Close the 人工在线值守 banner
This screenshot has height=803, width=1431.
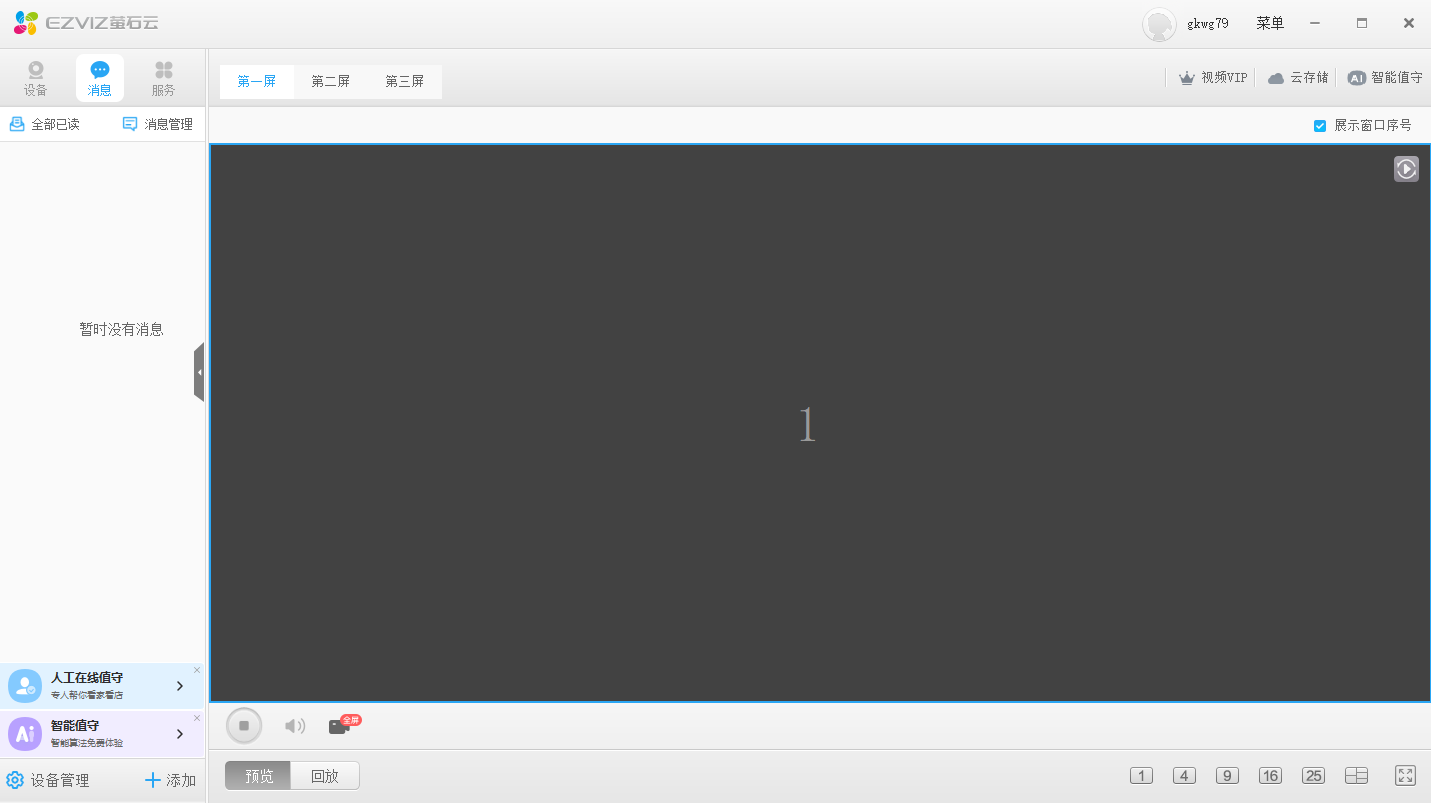(x=197, y=670)
